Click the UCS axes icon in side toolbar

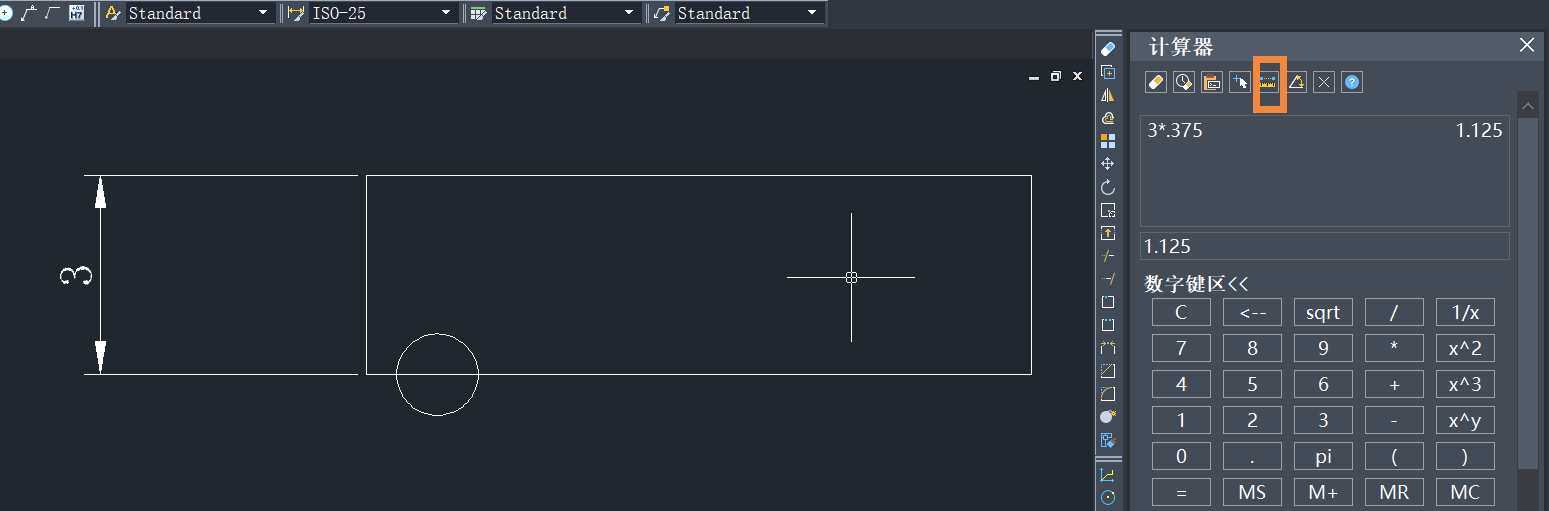1107,475
